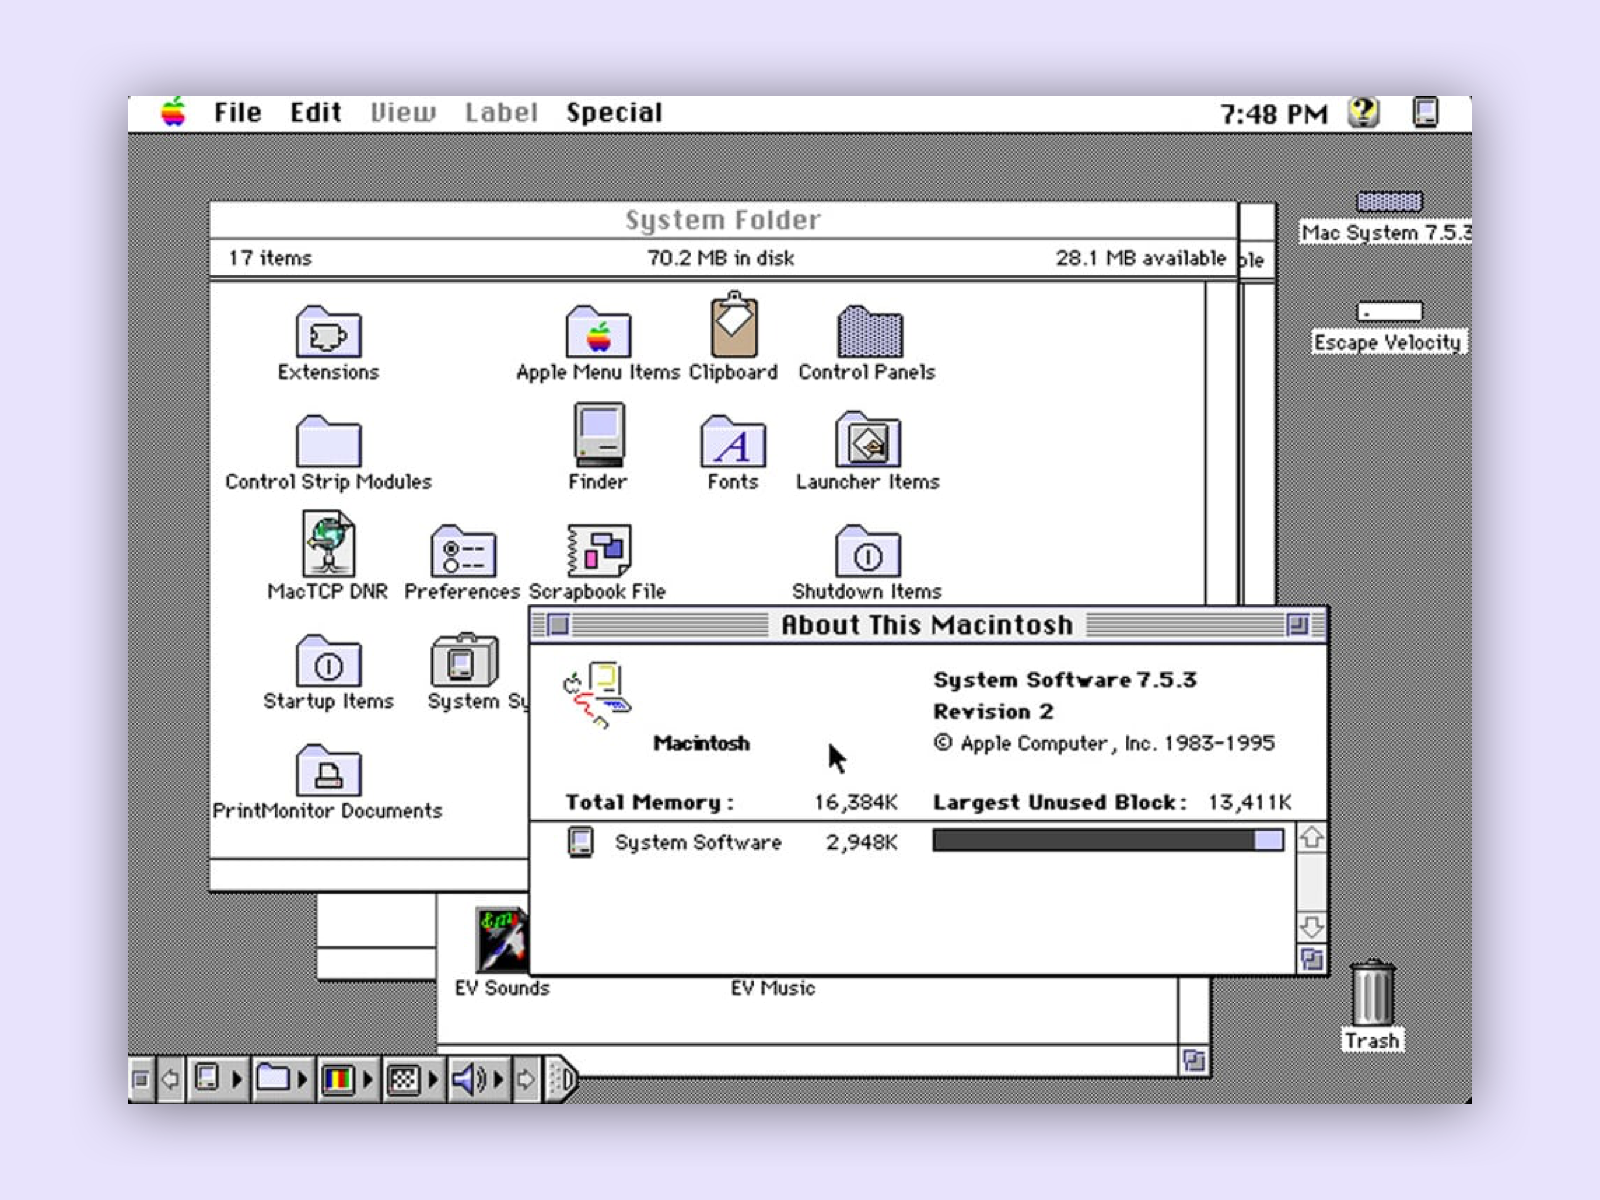Click the menu bar clock
Image resolution: width=1600 pixels, height=1200 pixels.
coord(1273,114)
